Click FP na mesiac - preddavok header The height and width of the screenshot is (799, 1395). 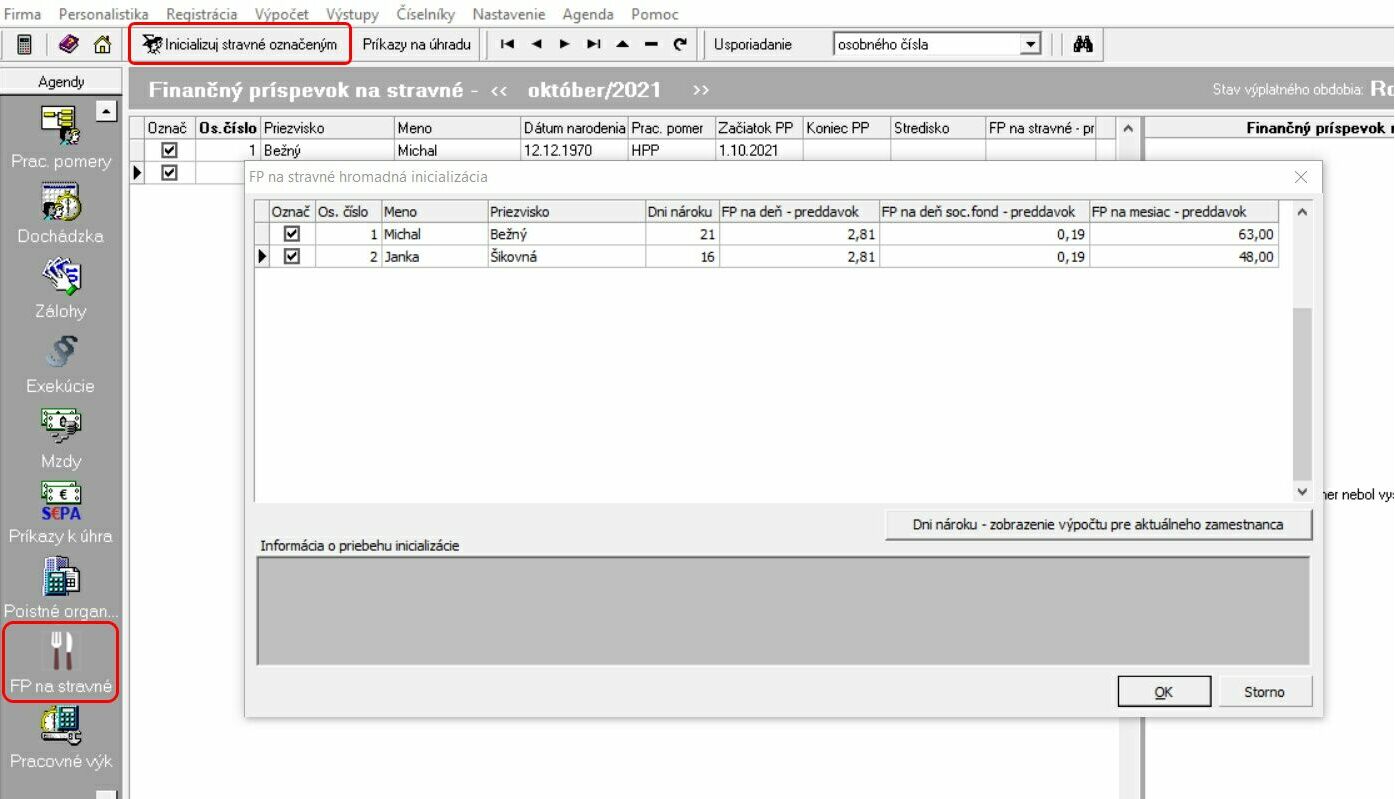pos(1183,212)
